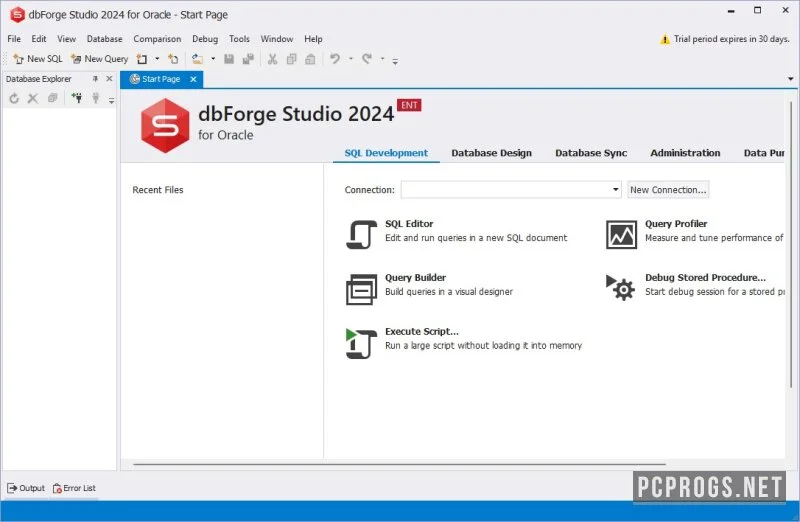Open the Connection combo box dropdown
Viewport: 800px width, 522px height.
[615, 190]
